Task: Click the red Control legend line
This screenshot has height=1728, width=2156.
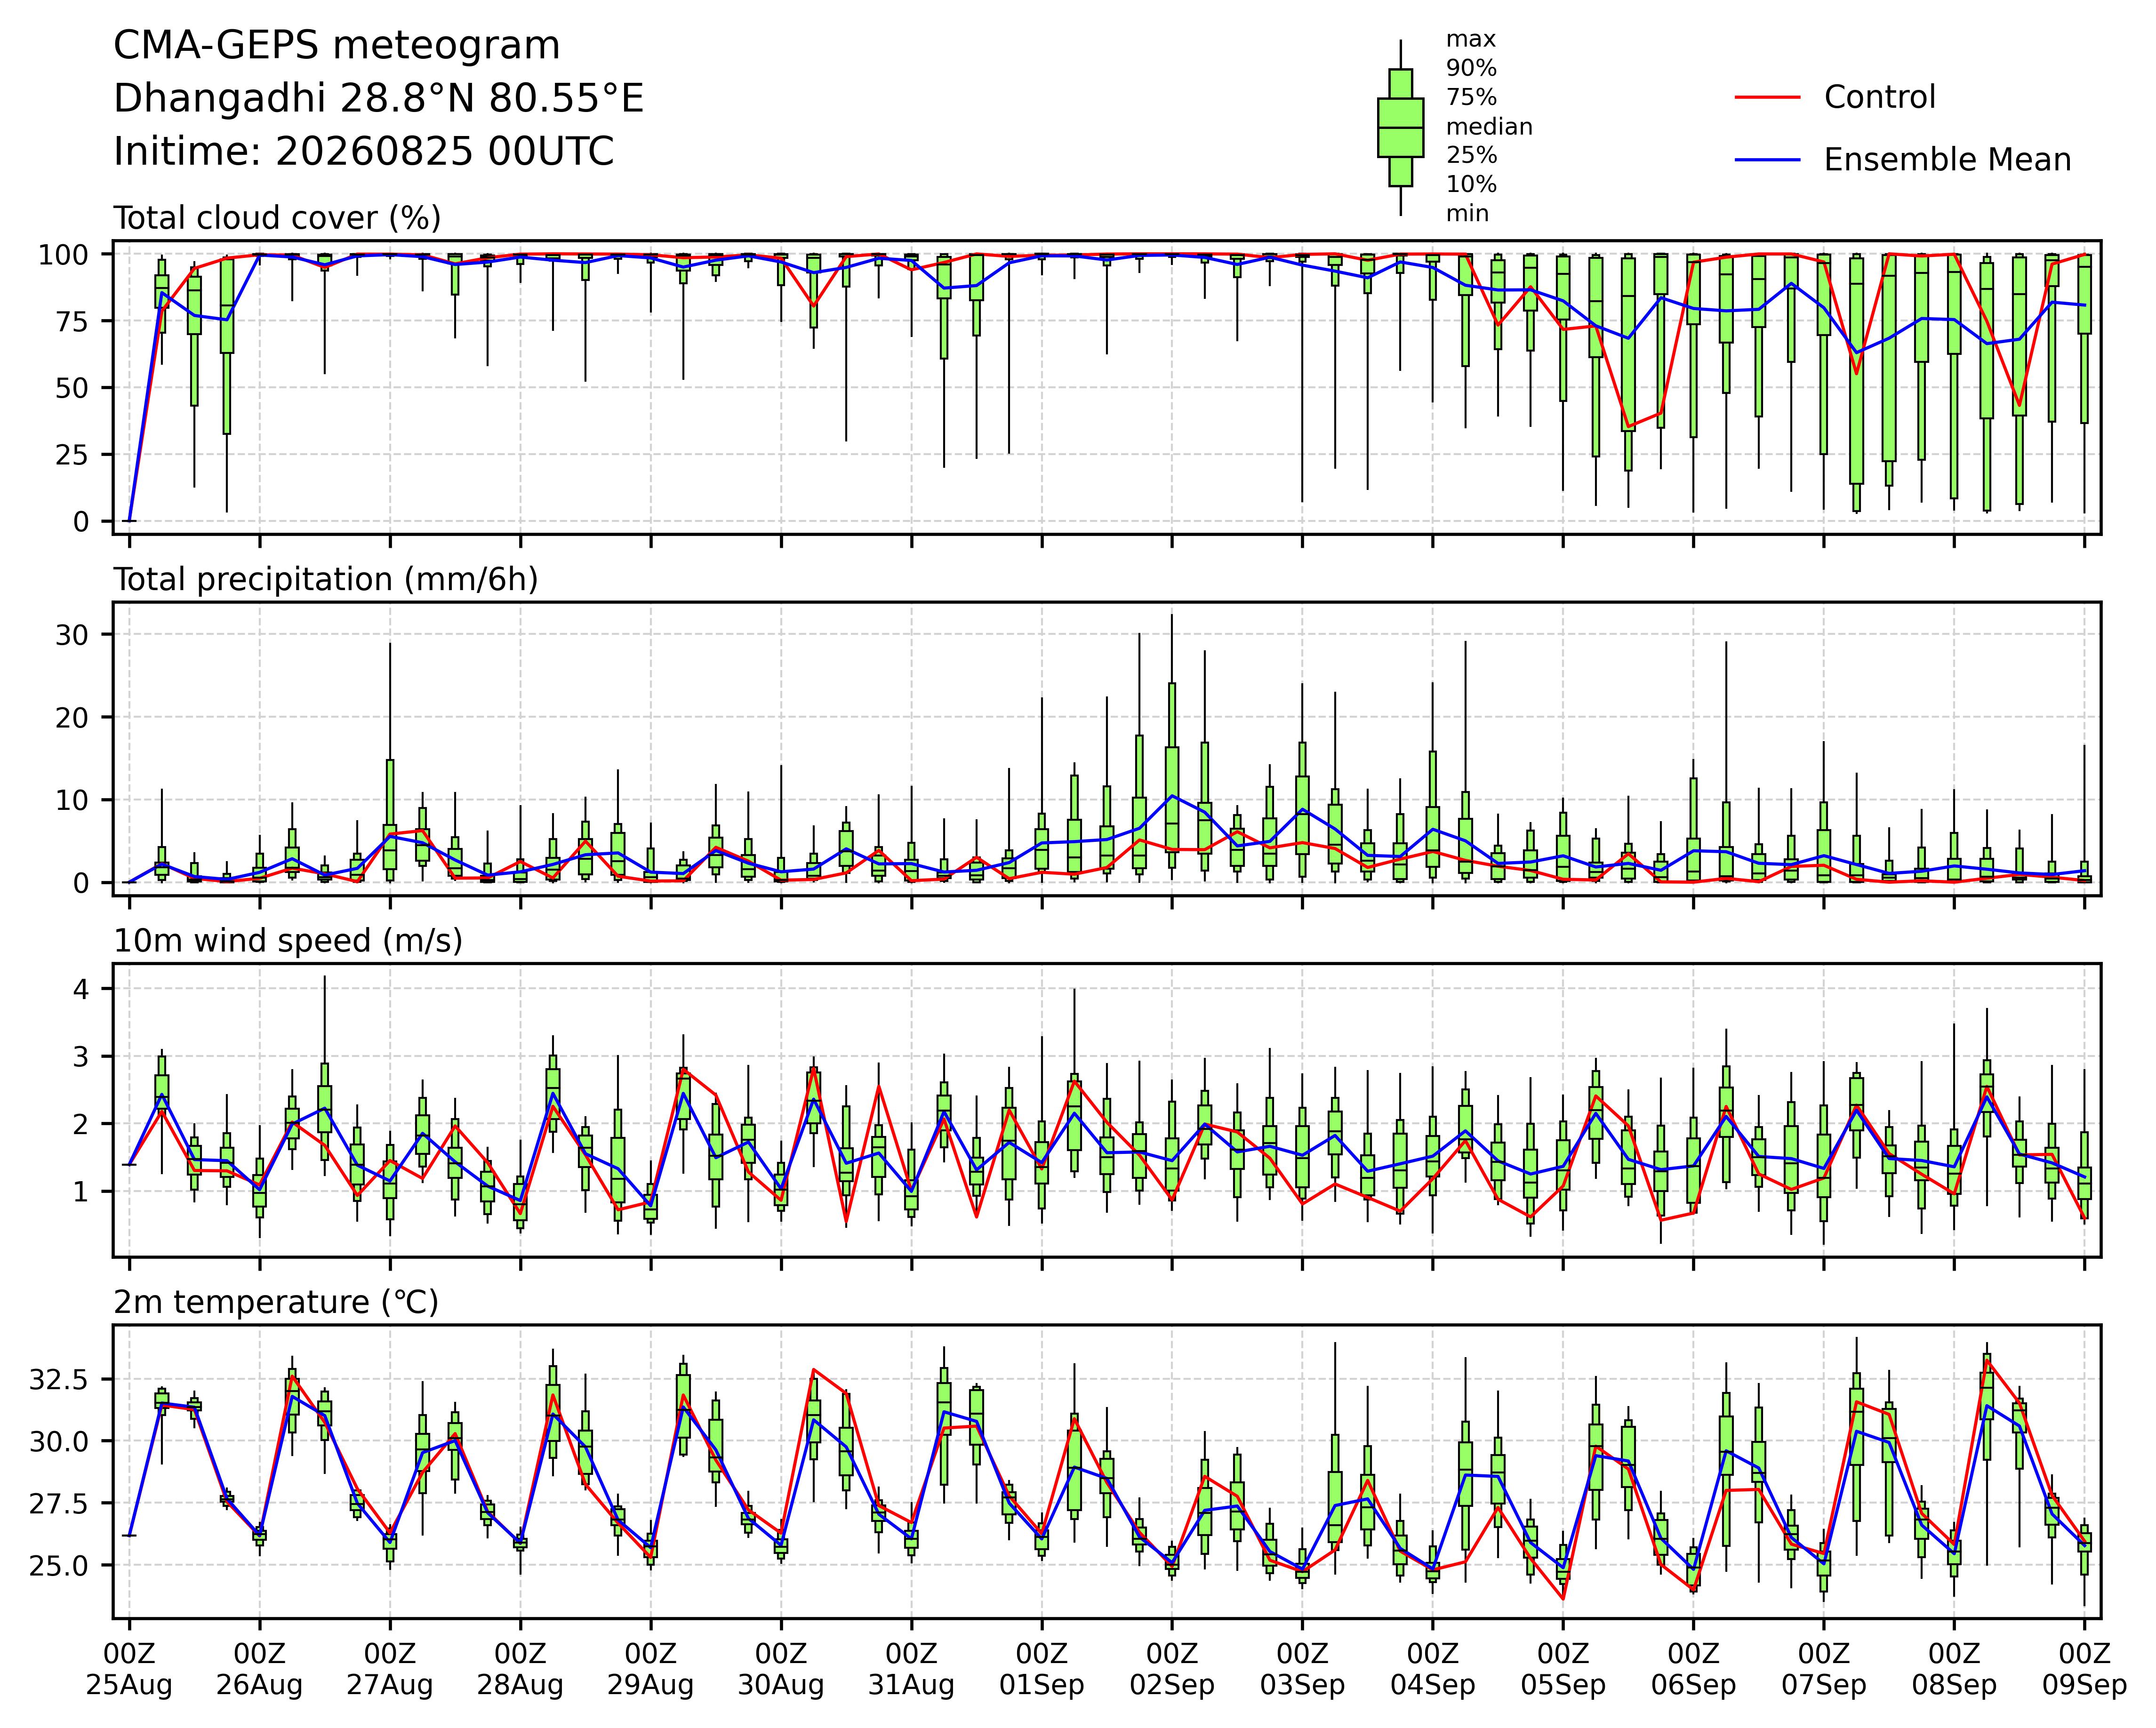Action: click(x=1767, y=97)
